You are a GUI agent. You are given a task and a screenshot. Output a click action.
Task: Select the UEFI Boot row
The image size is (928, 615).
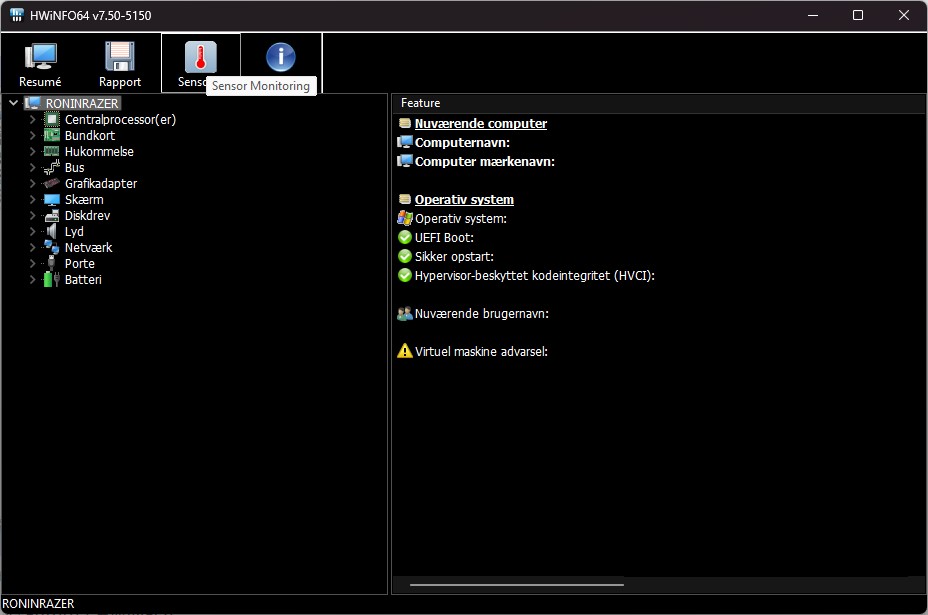[444, 238]
